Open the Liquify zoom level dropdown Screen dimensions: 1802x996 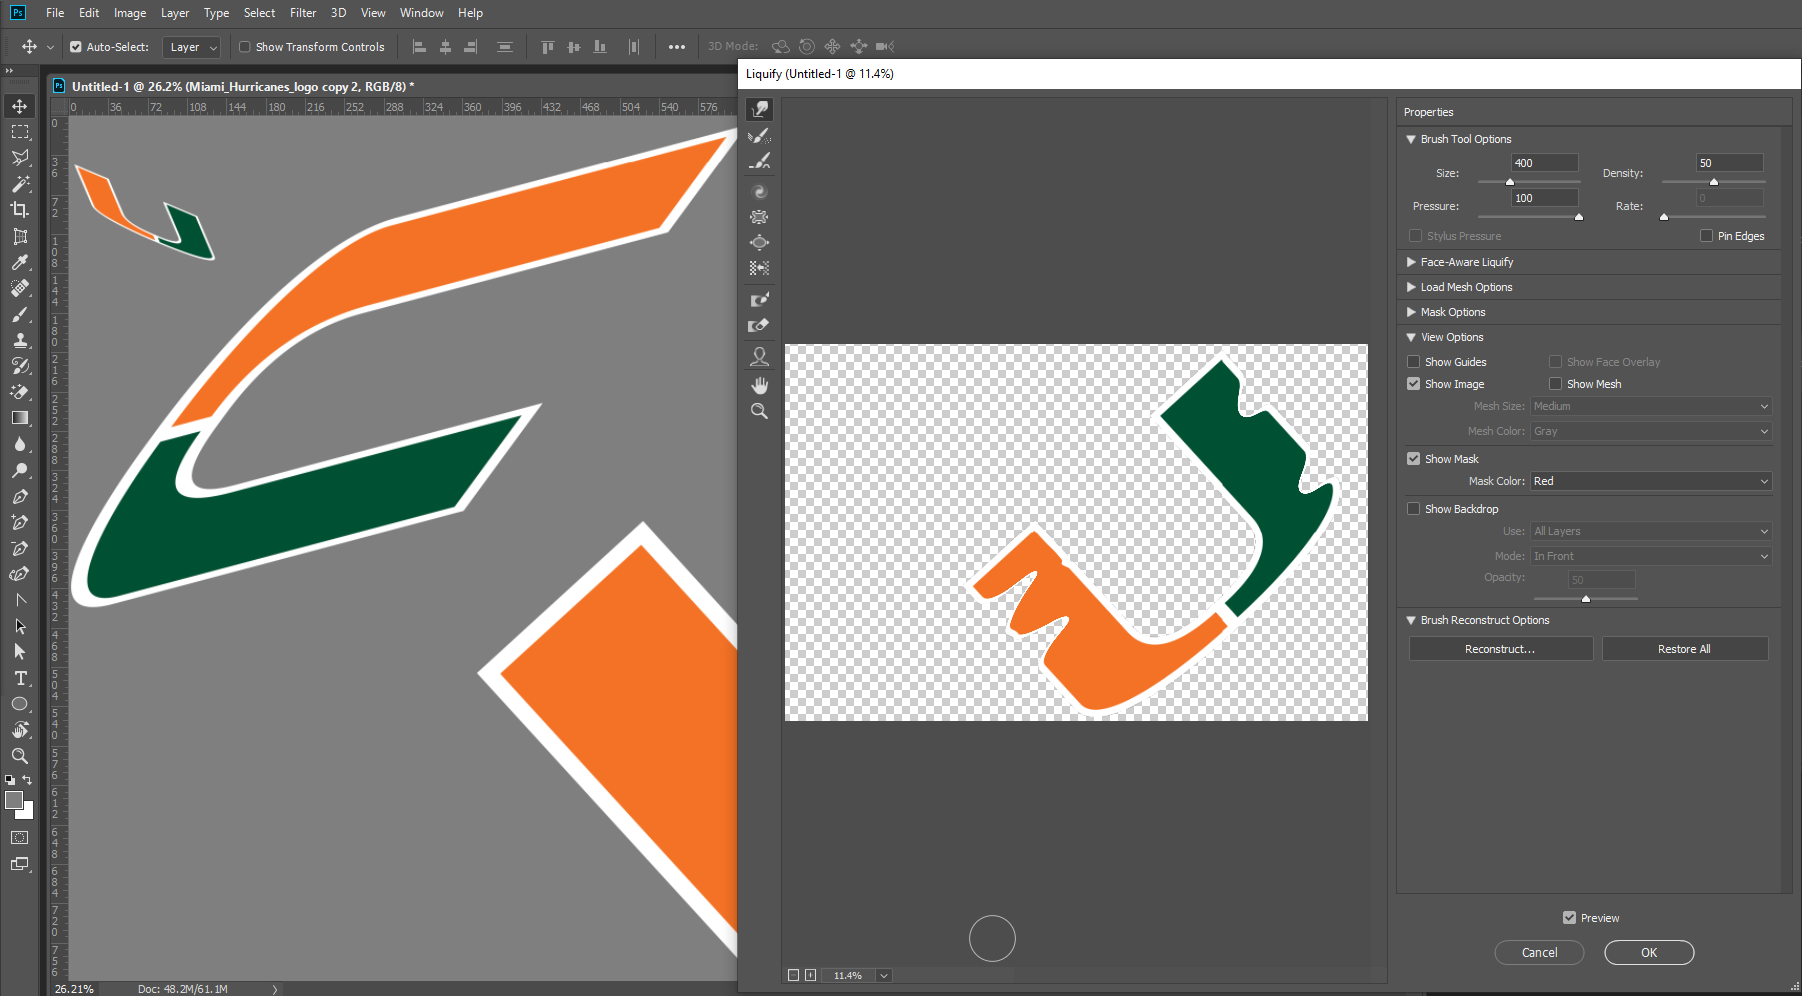884,975
